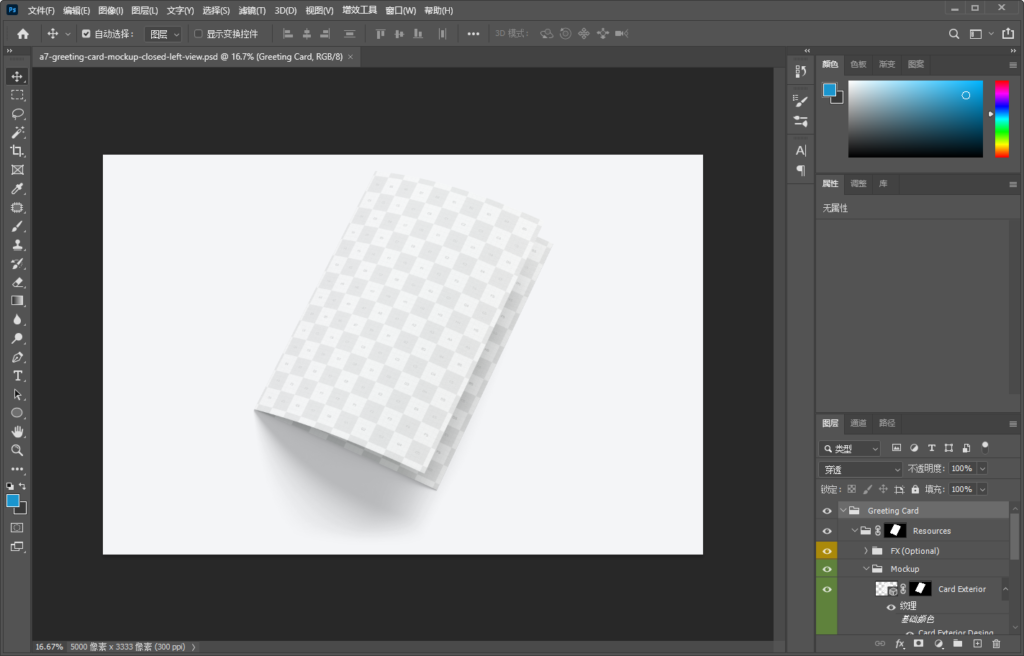
Task: Click the lock all padlock icon
Action: click(915, 489)
